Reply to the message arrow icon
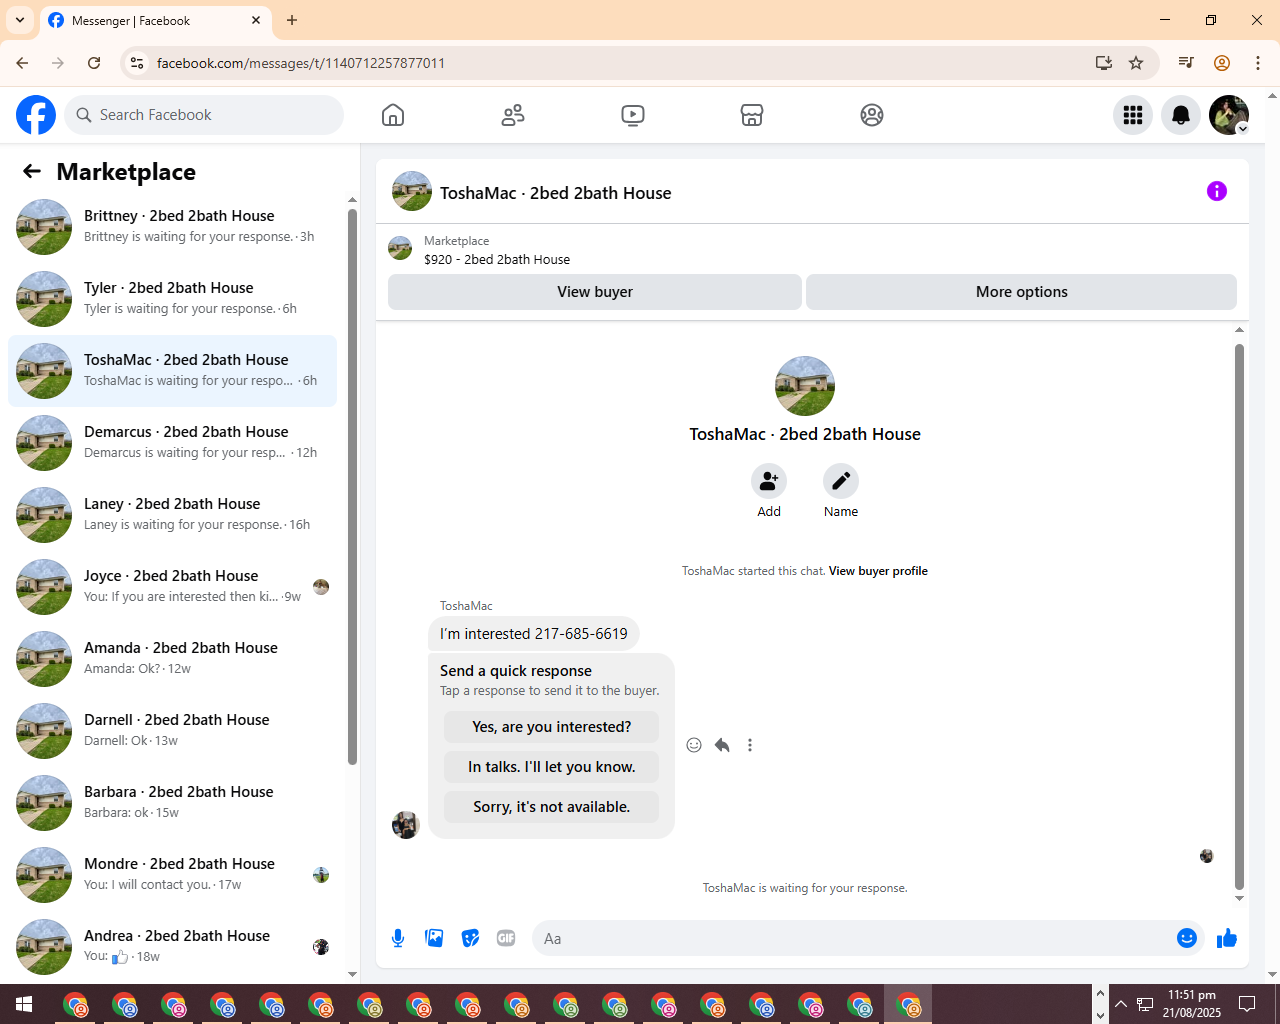 pyautogui.click(x=722, y=745)
